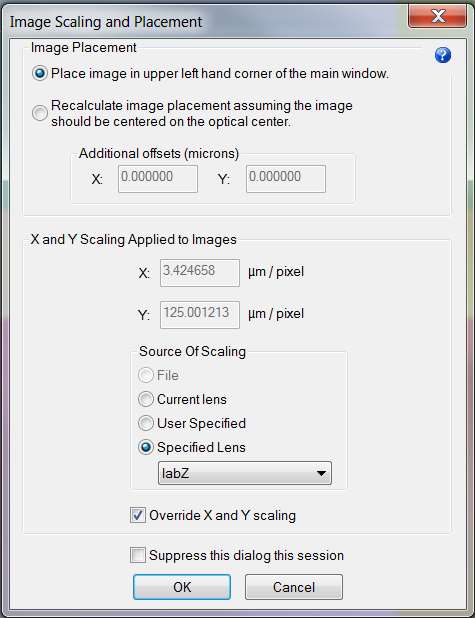Screen dimensions: 475x618
Task: Click the Y scaling microns per pixel field
Action: (x=200, y=315)
